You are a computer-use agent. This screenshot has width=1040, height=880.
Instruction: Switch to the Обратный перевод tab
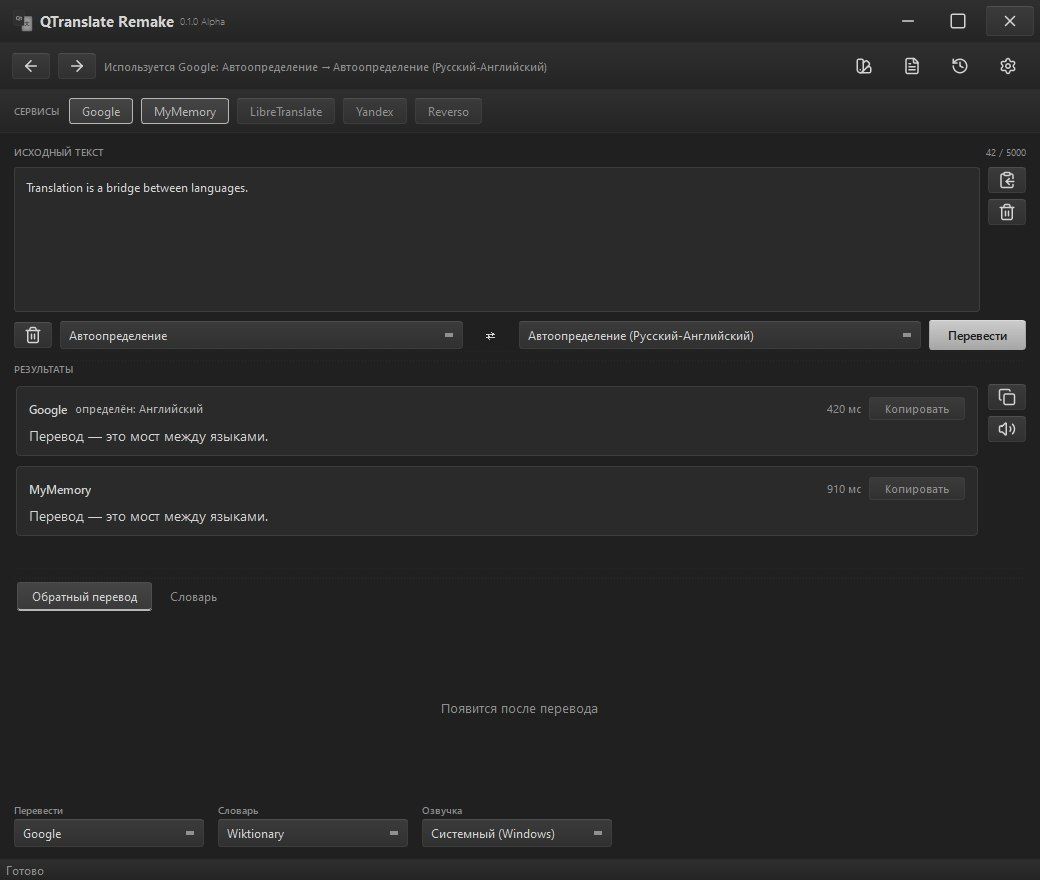(x=85, y=597)
